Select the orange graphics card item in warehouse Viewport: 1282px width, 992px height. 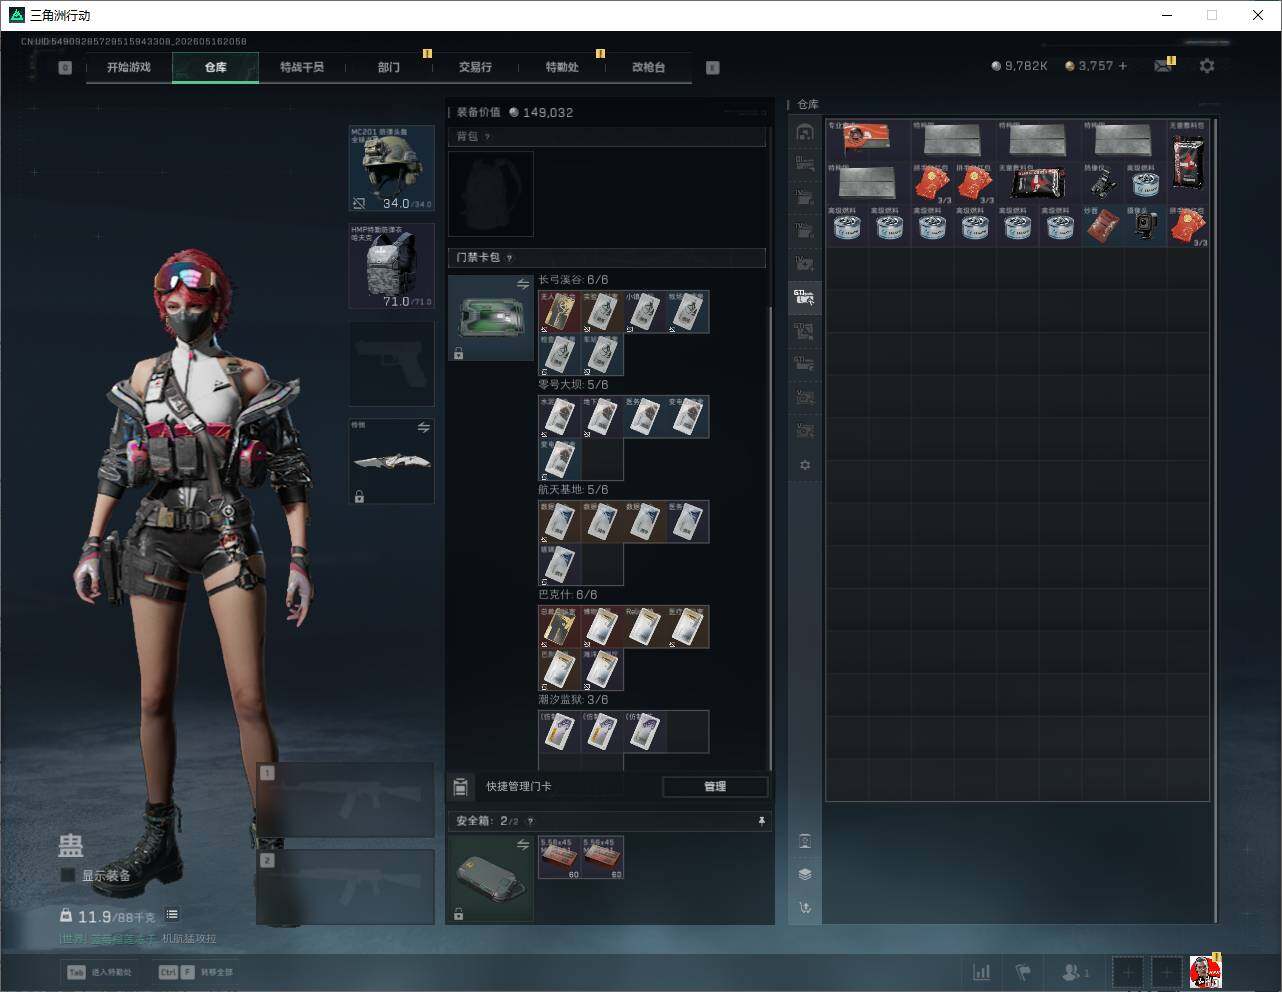point(868,141)
